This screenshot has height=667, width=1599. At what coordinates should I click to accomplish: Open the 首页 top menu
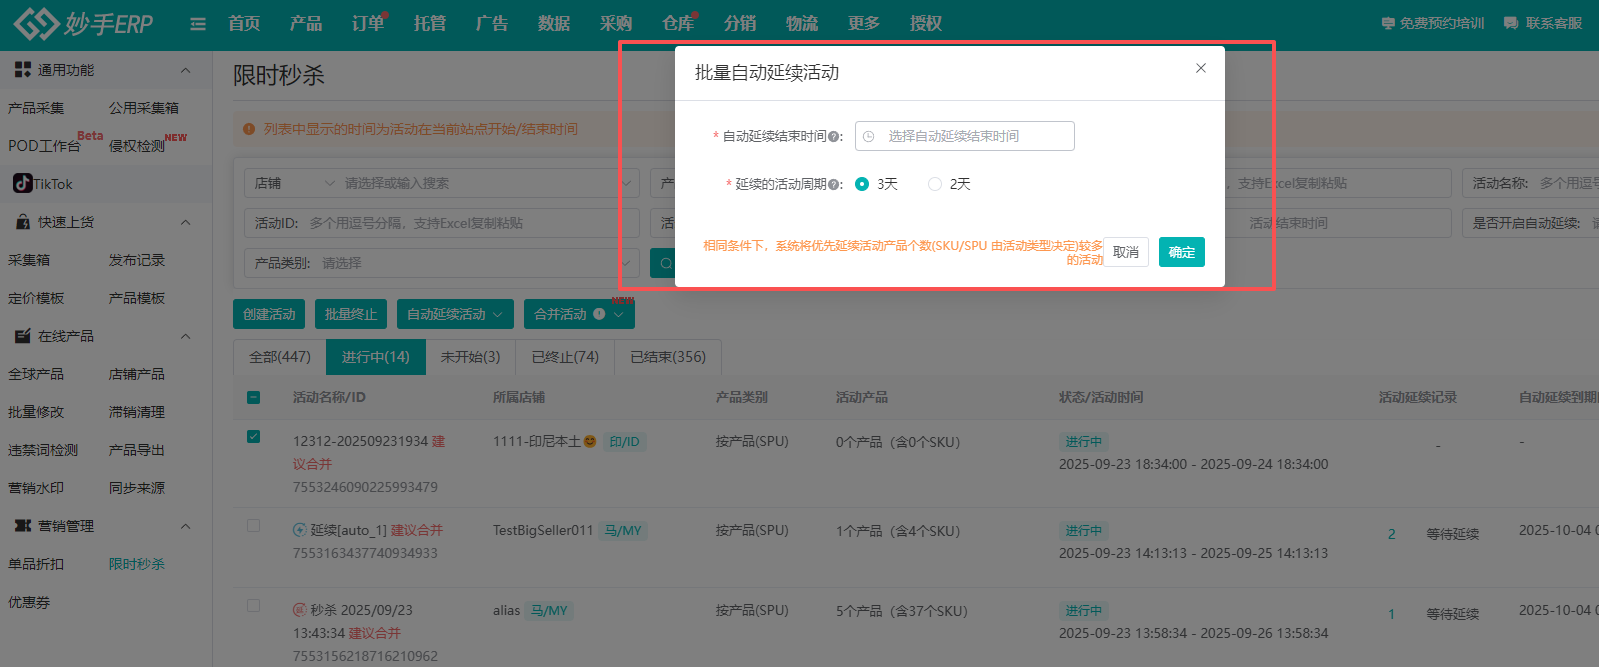click(x=244, y=23)
